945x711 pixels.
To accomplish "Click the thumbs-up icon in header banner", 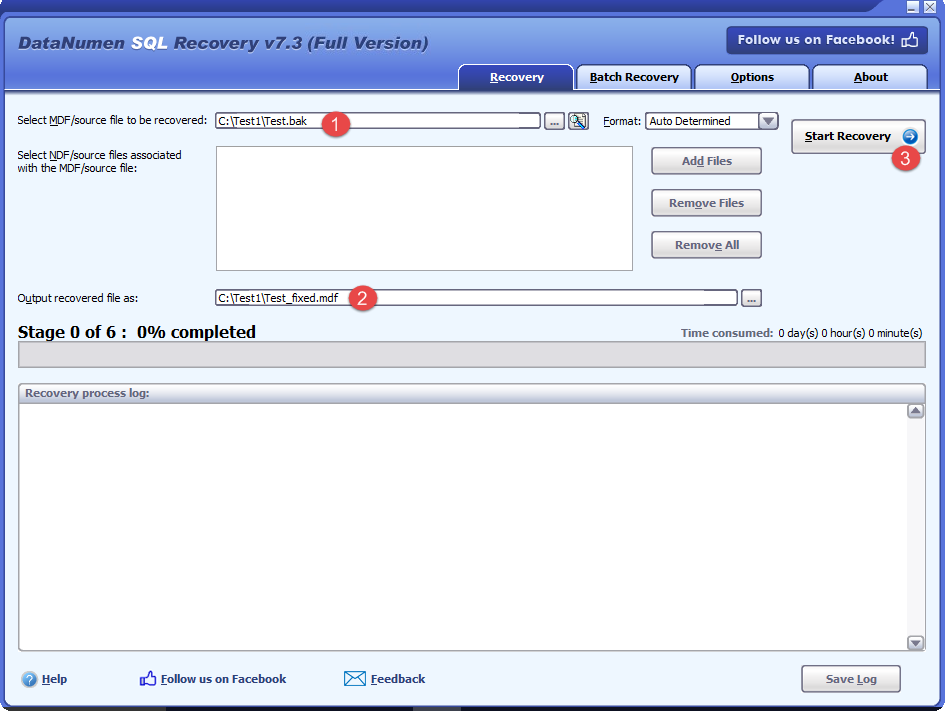I will pyautogui.click(x=909, y=40).
